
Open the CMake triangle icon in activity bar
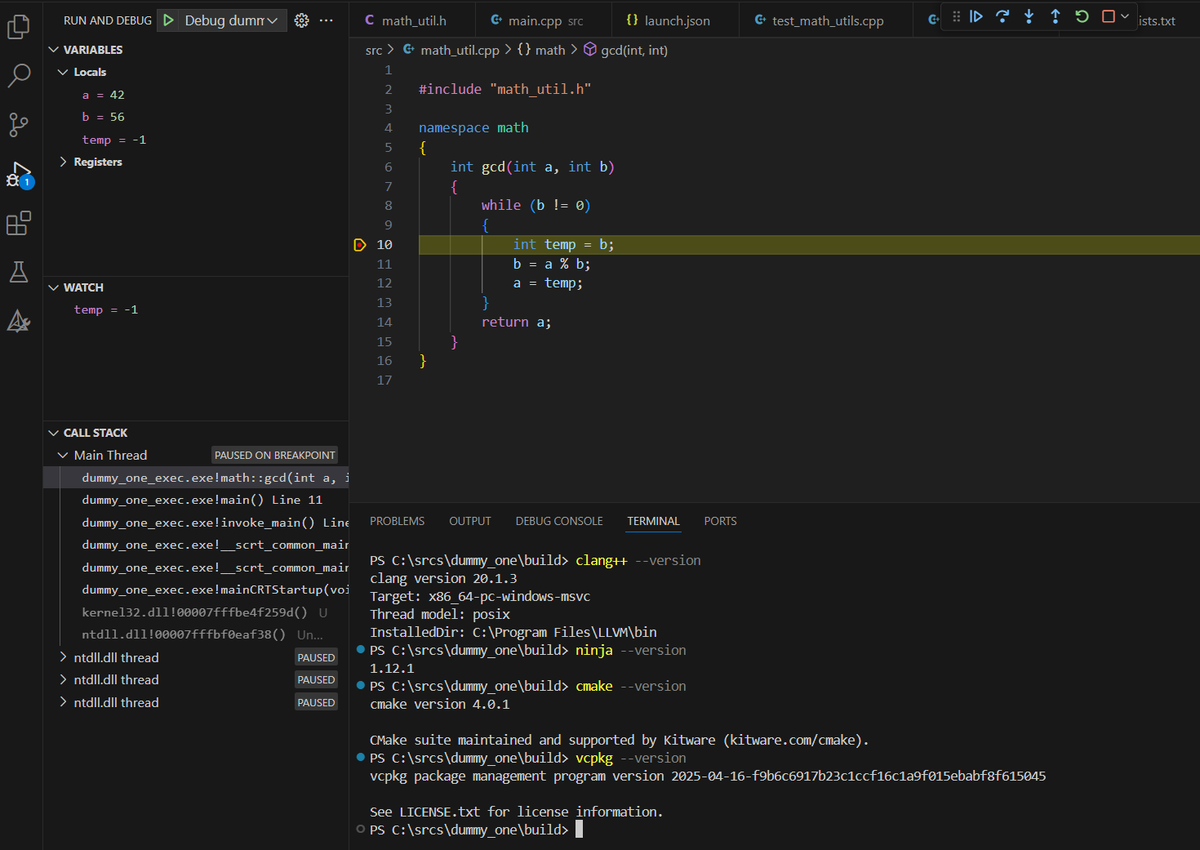19,321
